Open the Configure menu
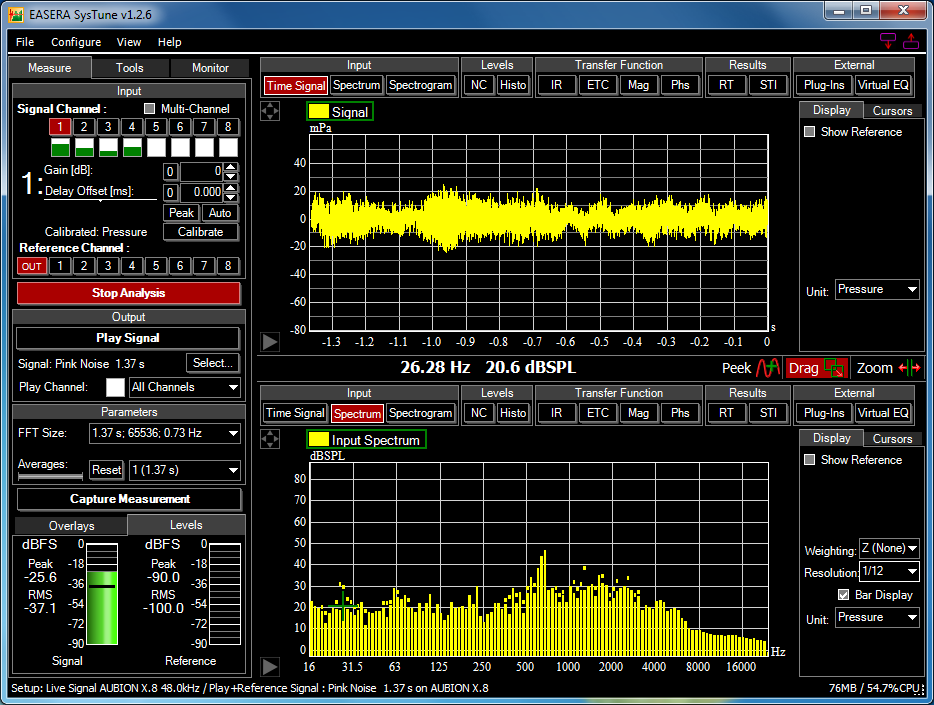Image resolution: width=934 pixels, height=705 pixels. tap(76, 42)
